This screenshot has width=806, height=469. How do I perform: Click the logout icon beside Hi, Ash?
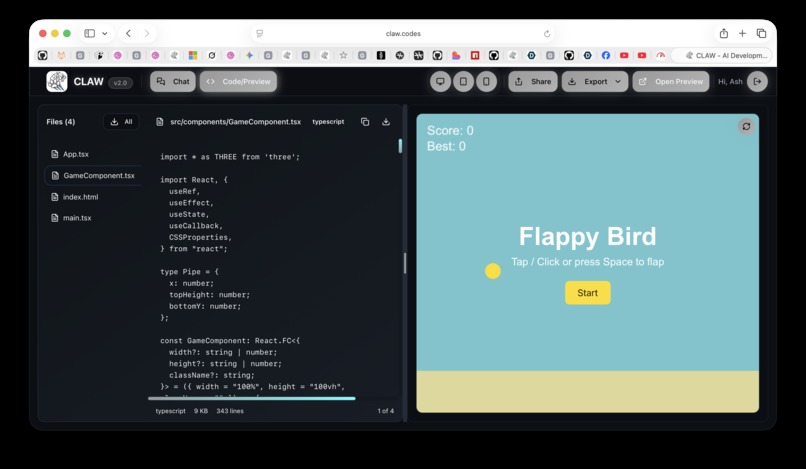click(x=757, y=81)
